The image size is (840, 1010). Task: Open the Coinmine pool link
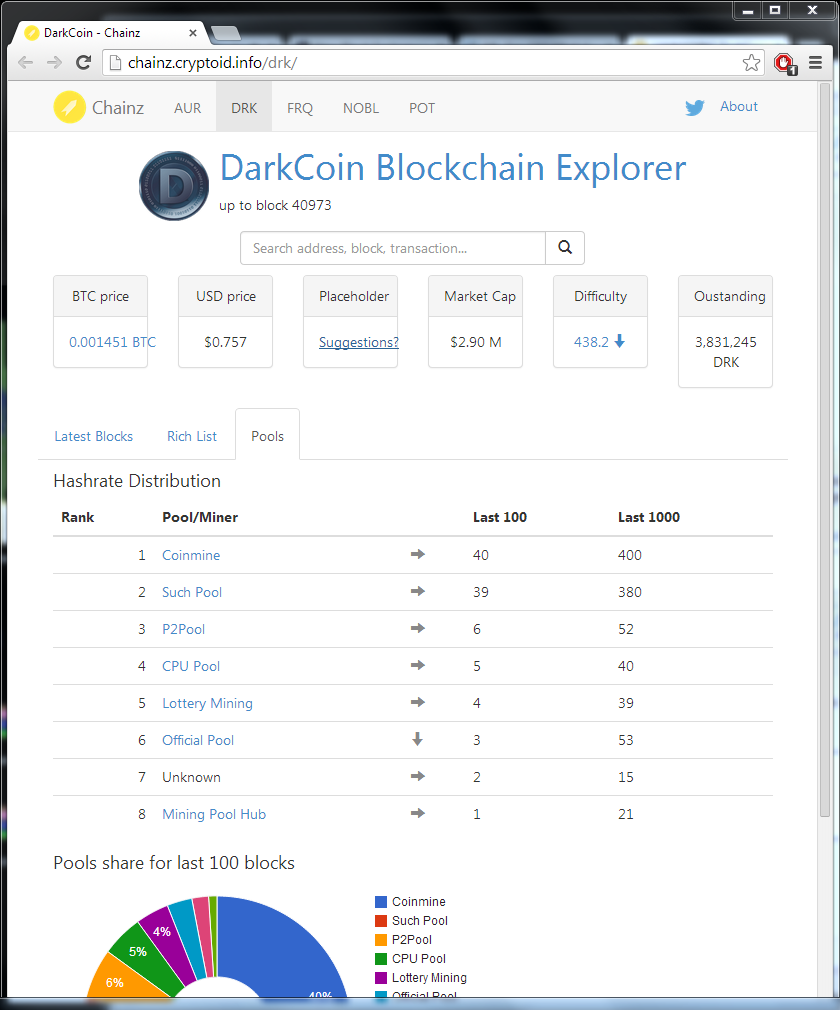[x=191, y=555]
